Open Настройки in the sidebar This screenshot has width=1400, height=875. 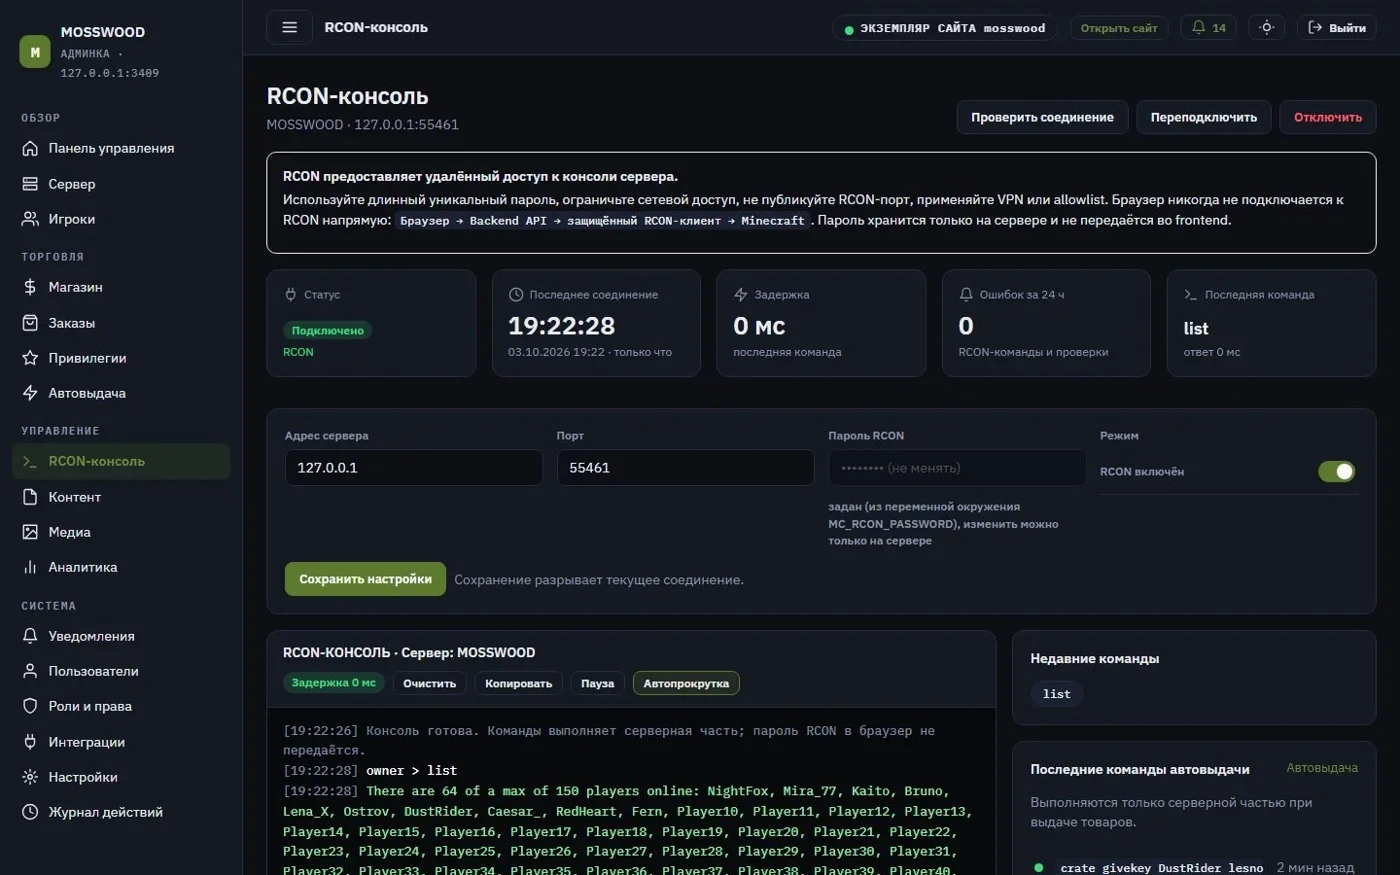pos(121,777)
